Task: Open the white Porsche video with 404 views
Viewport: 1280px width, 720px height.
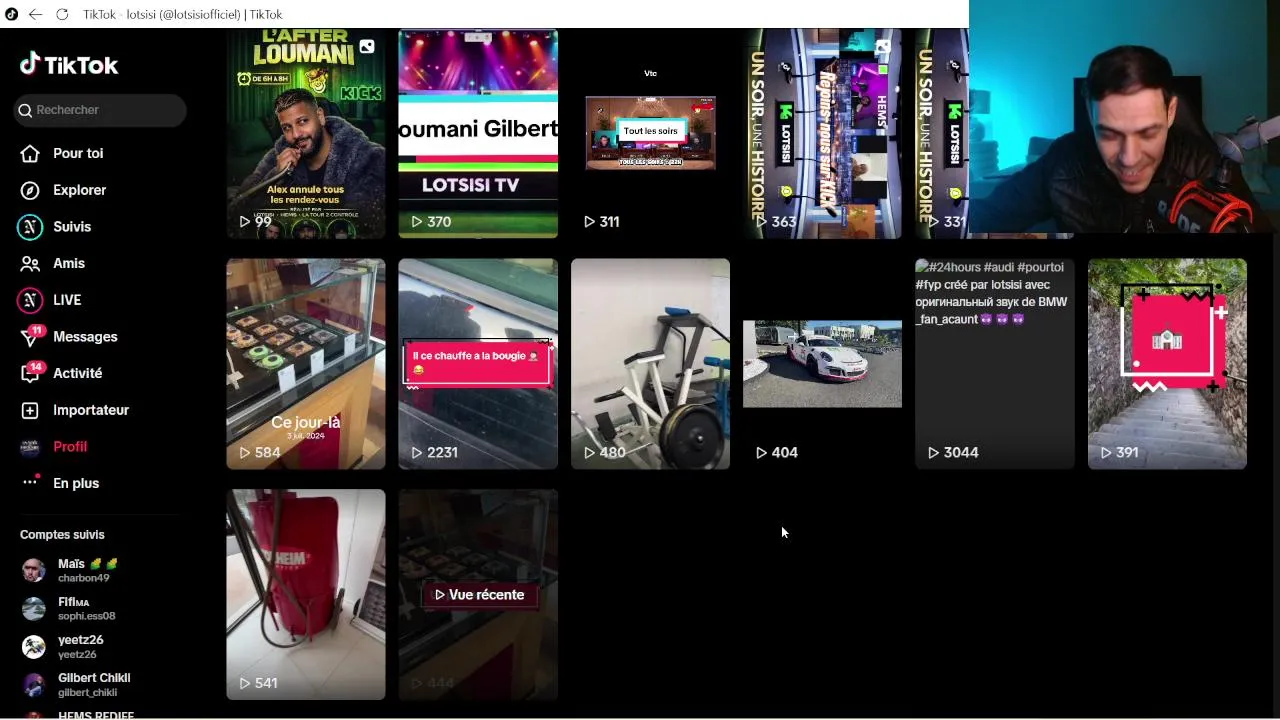Action: point(822,364)
